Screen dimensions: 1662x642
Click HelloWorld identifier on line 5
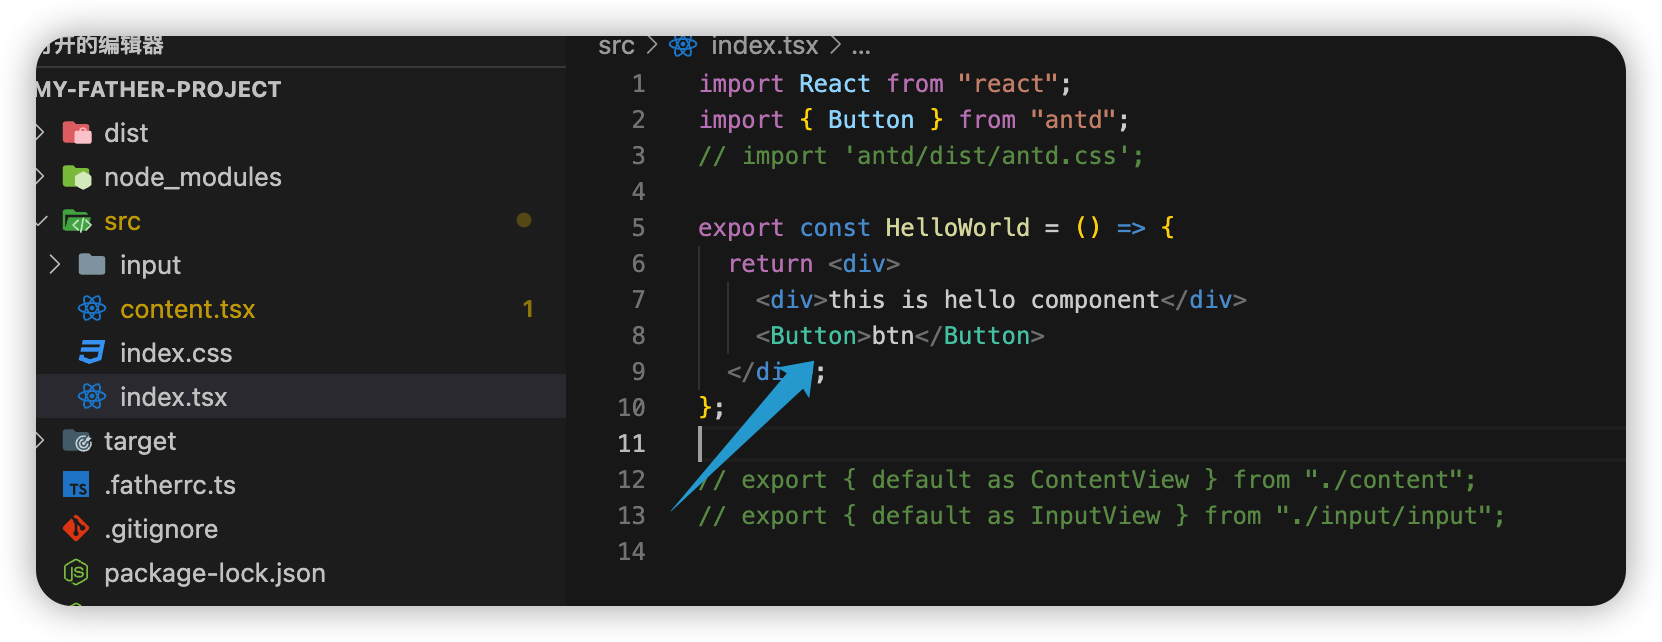[957, 228]
